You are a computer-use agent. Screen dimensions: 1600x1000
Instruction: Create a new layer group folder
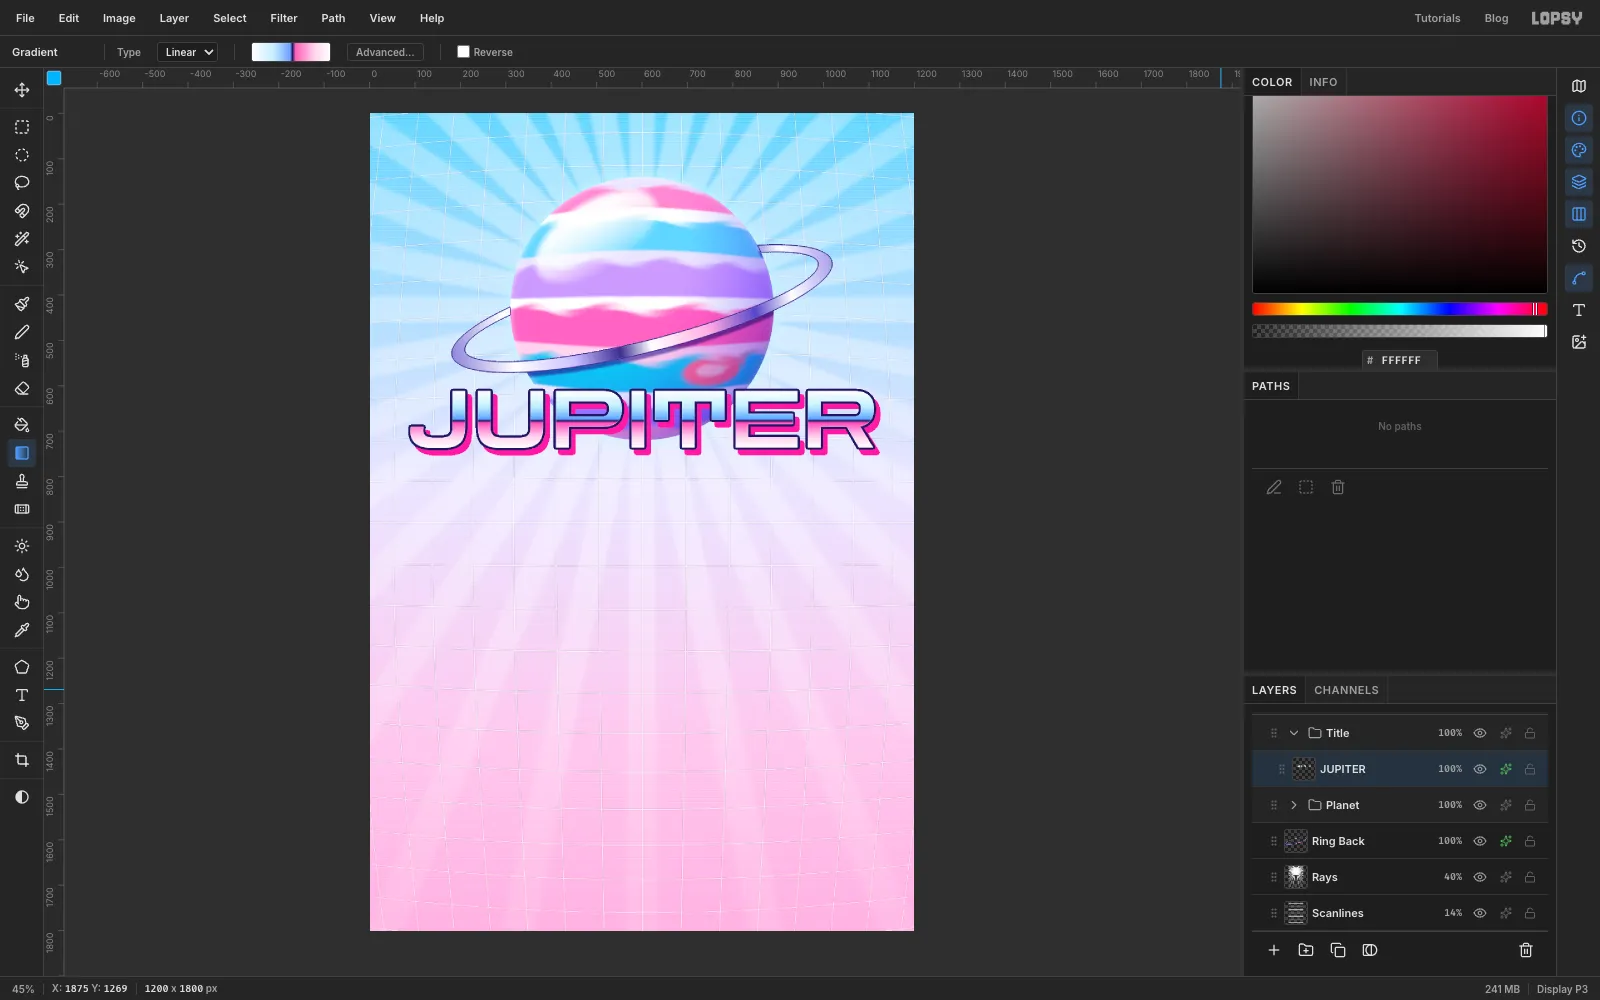1306,950
